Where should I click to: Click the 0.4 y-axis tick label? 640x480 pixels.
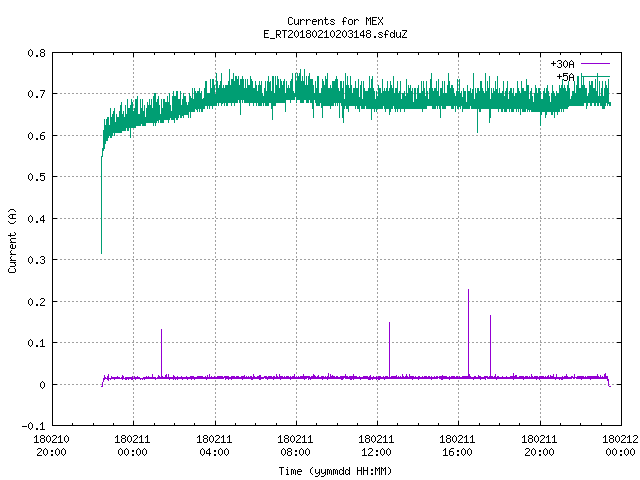pyautogui.click(x=36, y=219)
